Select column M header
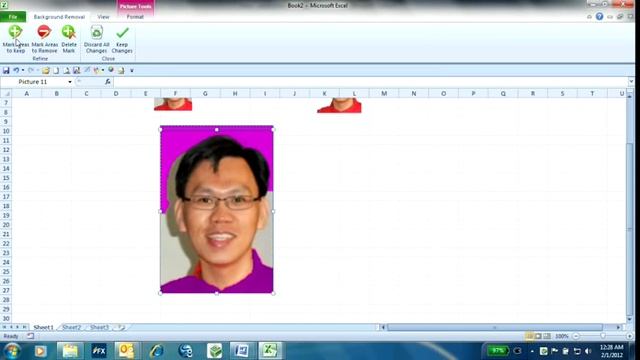This screenshot has width=640, height=360. (x=384, y=93)
